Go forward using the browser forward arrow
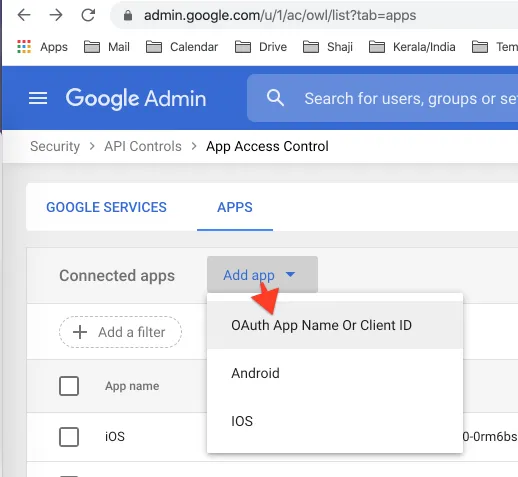Image resolution: width=518 pixels, height=477 pixels. [56, 15]
